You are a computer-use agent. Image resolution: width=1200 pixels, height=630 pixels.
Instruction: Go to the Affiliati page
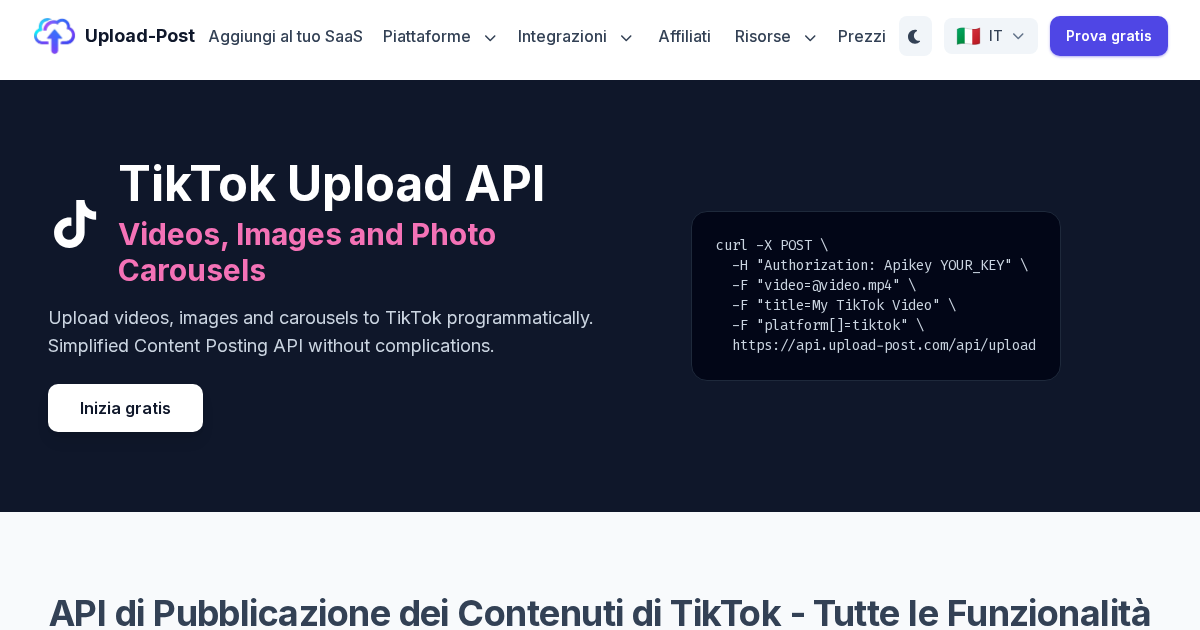[684, 36]
